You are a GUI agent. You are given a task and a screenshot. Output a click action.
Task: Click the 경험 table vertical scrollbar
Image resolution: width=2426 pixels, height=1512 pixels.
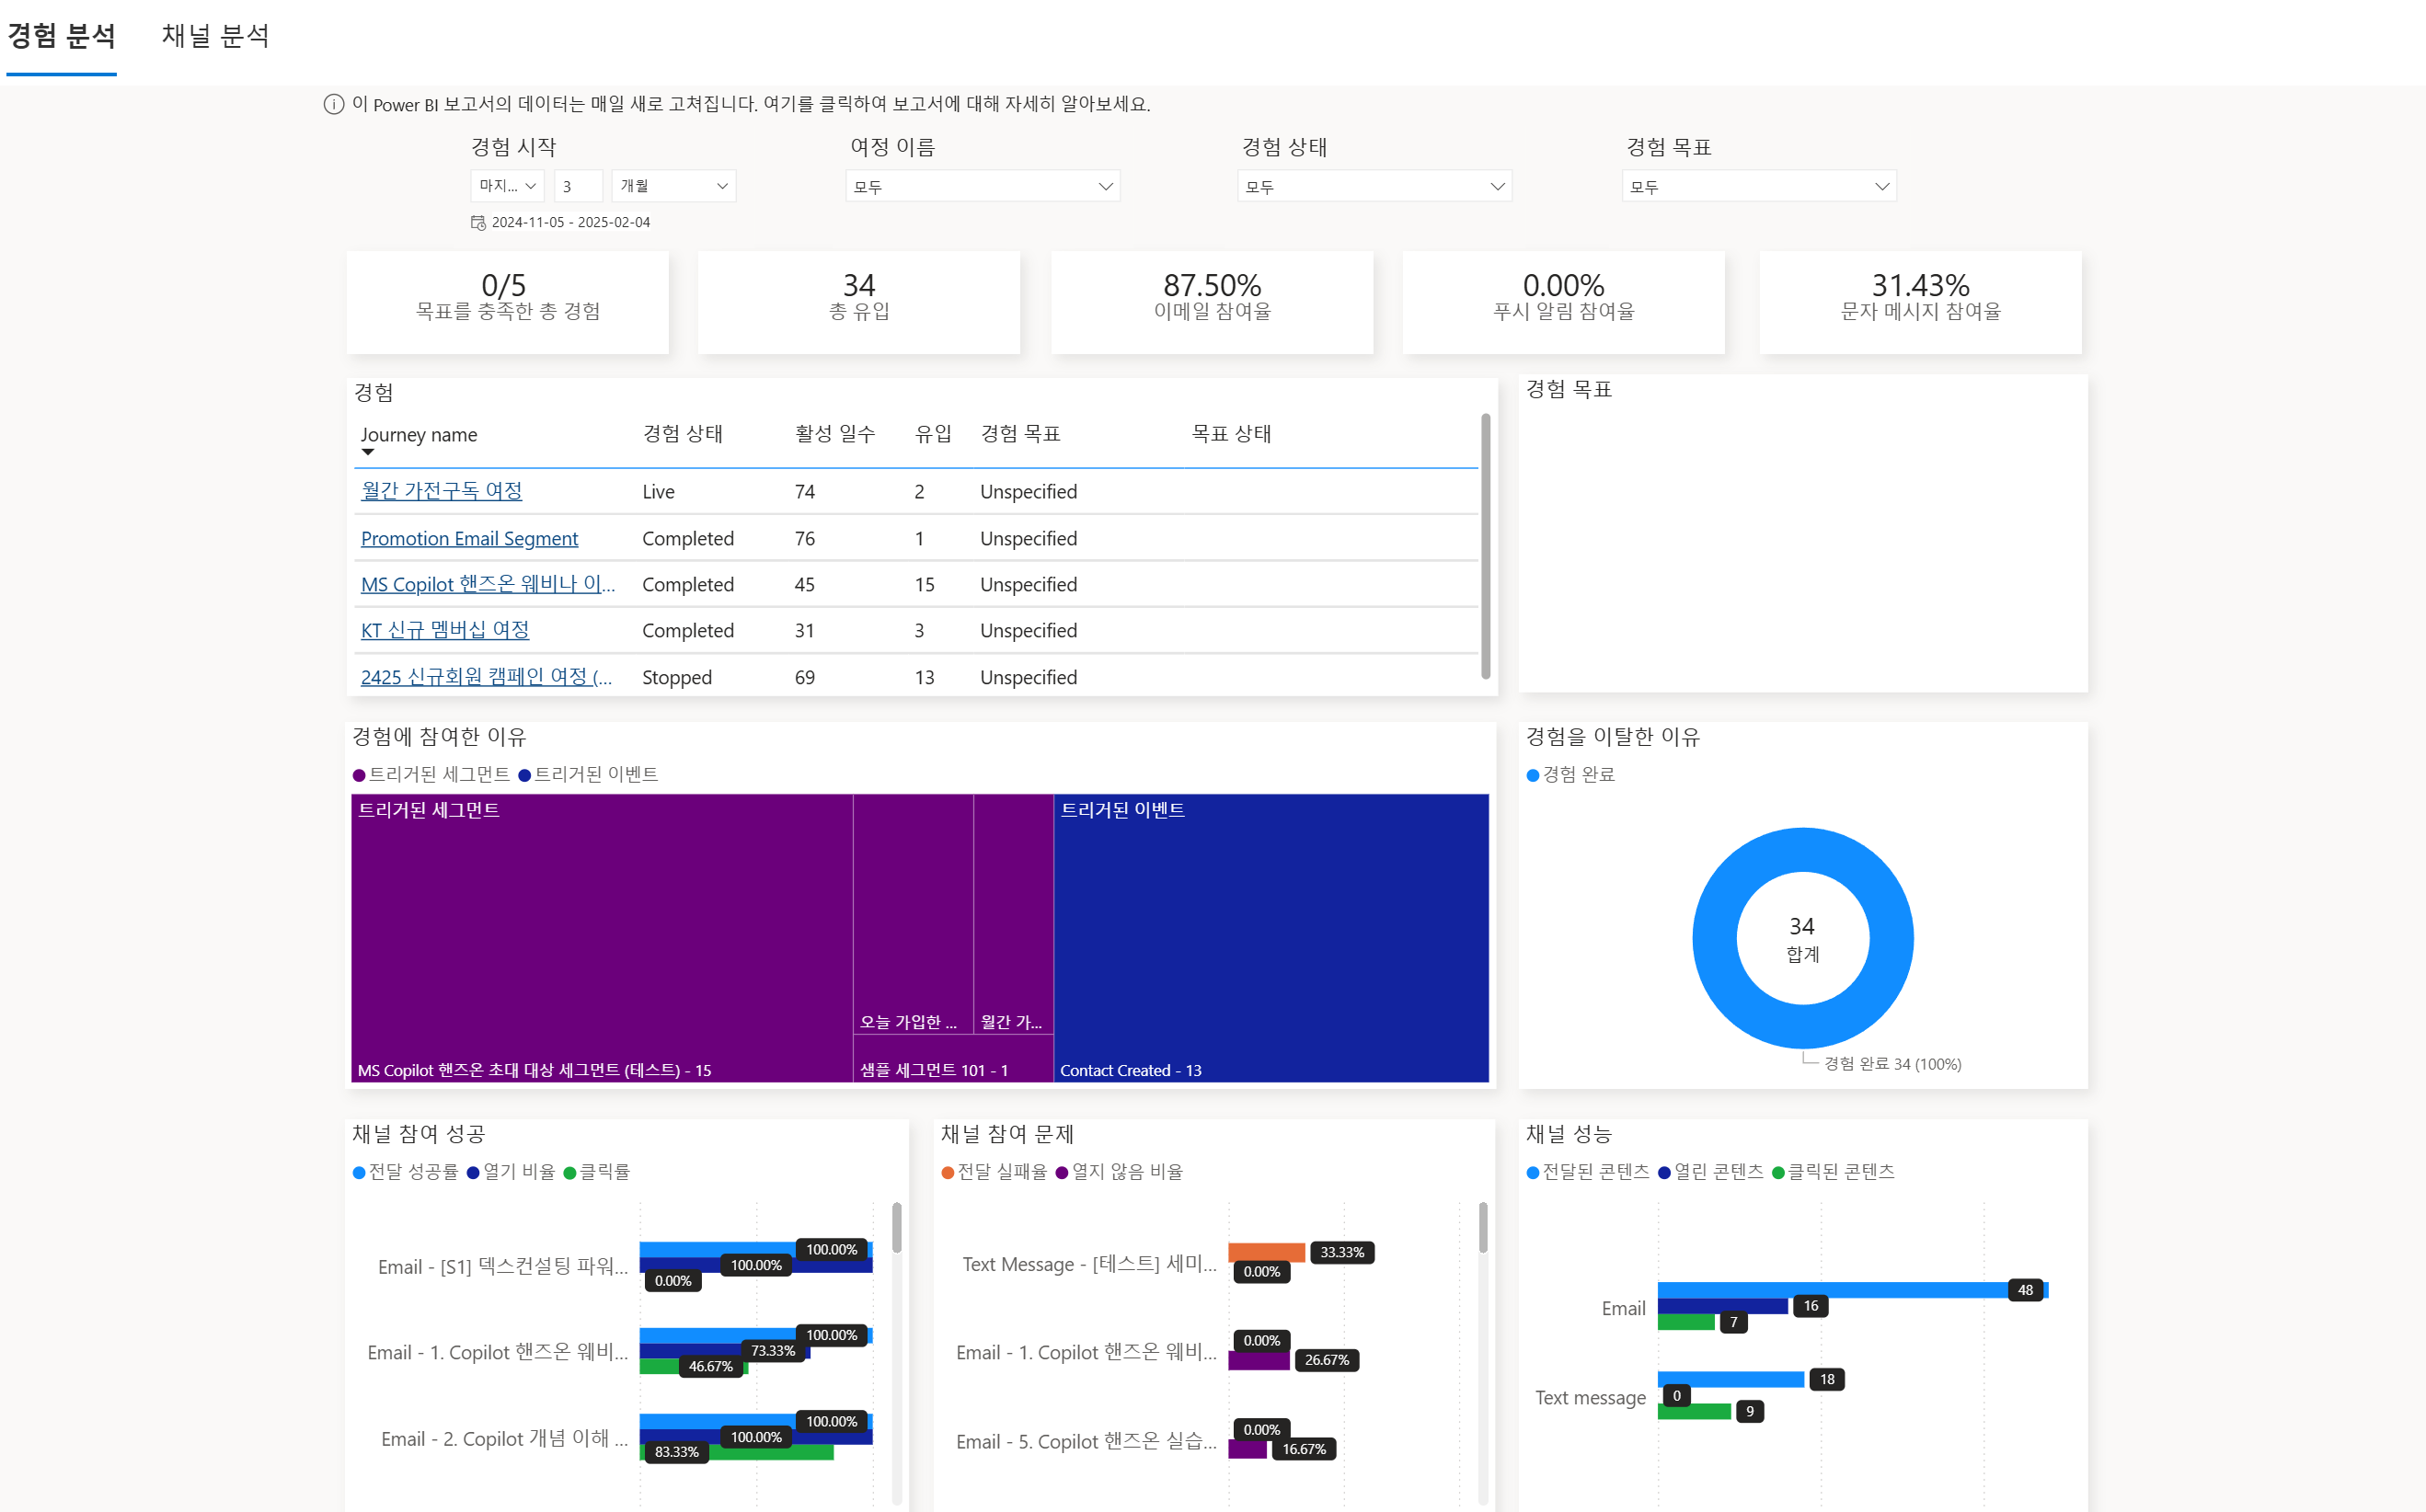point(1485,545)
